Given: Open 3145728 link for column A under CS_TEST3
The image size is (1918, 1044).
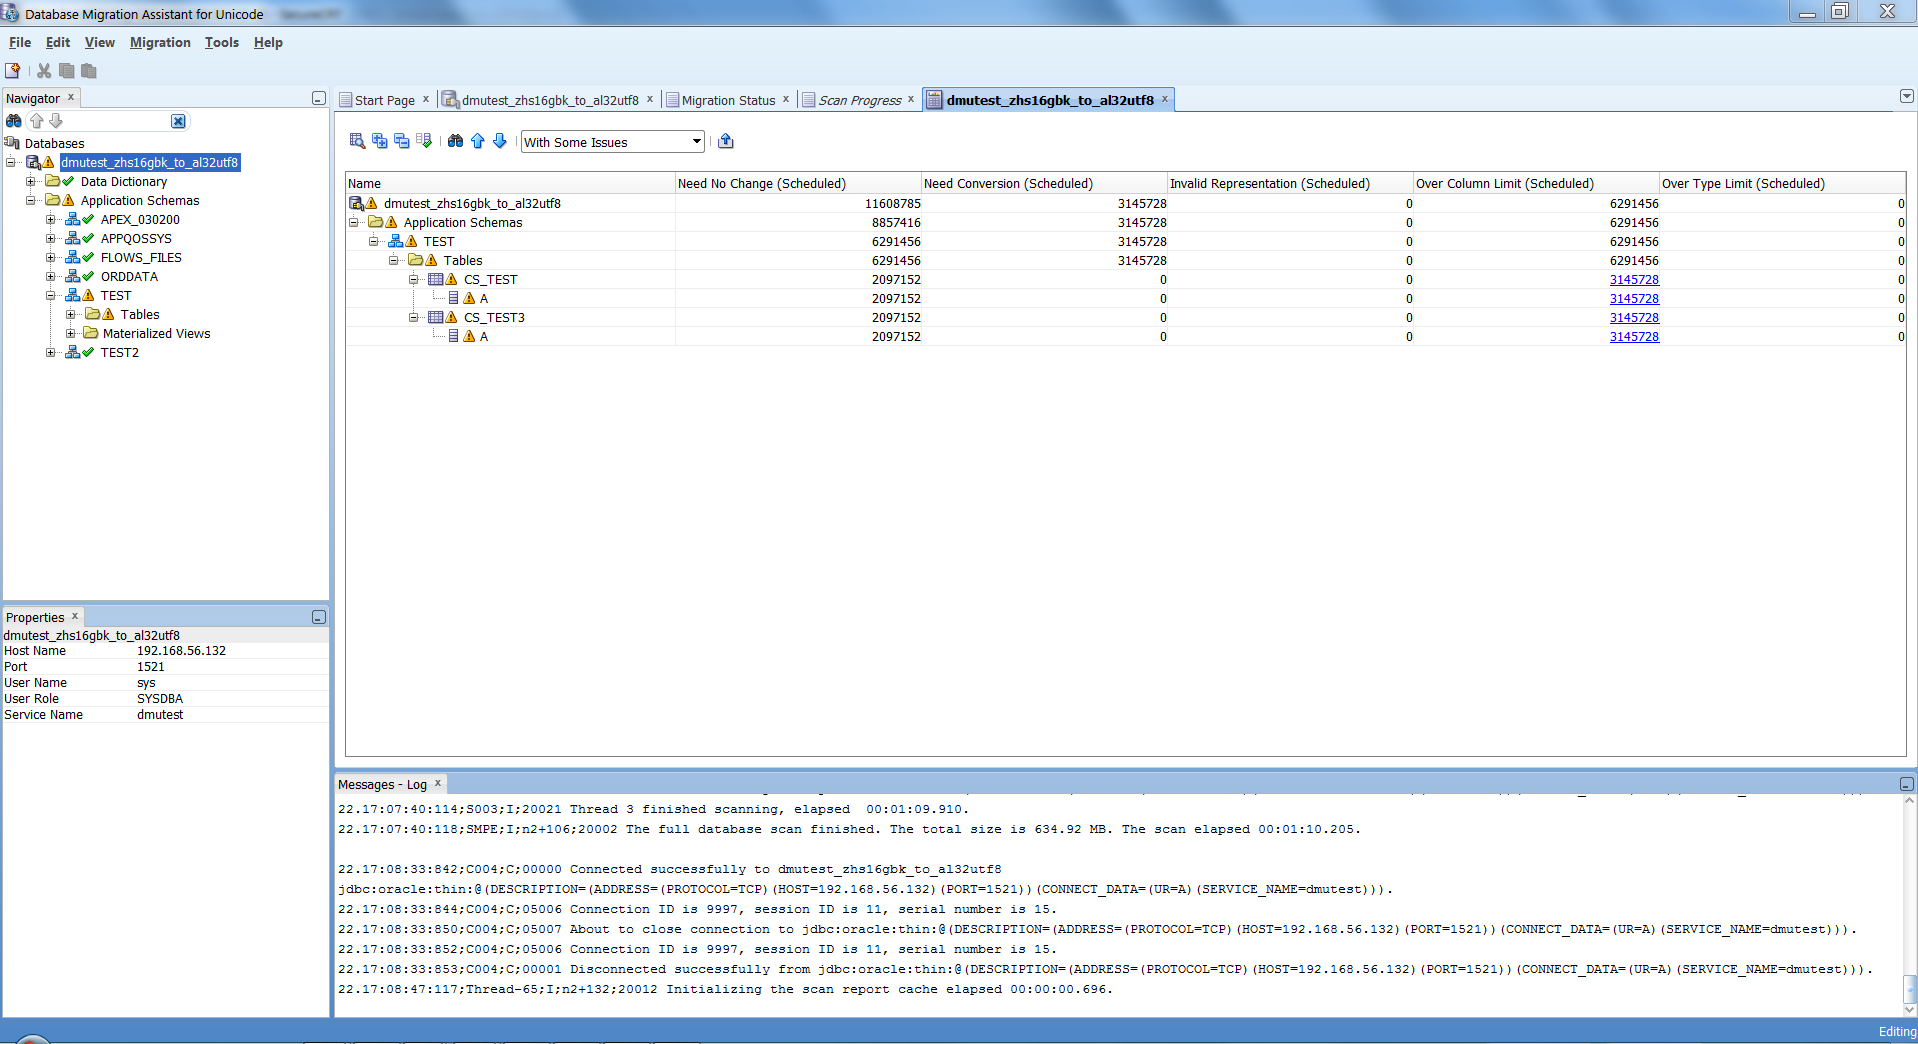Looking at the screenshot, I should pyautogui.click(x=1634, y=336).
